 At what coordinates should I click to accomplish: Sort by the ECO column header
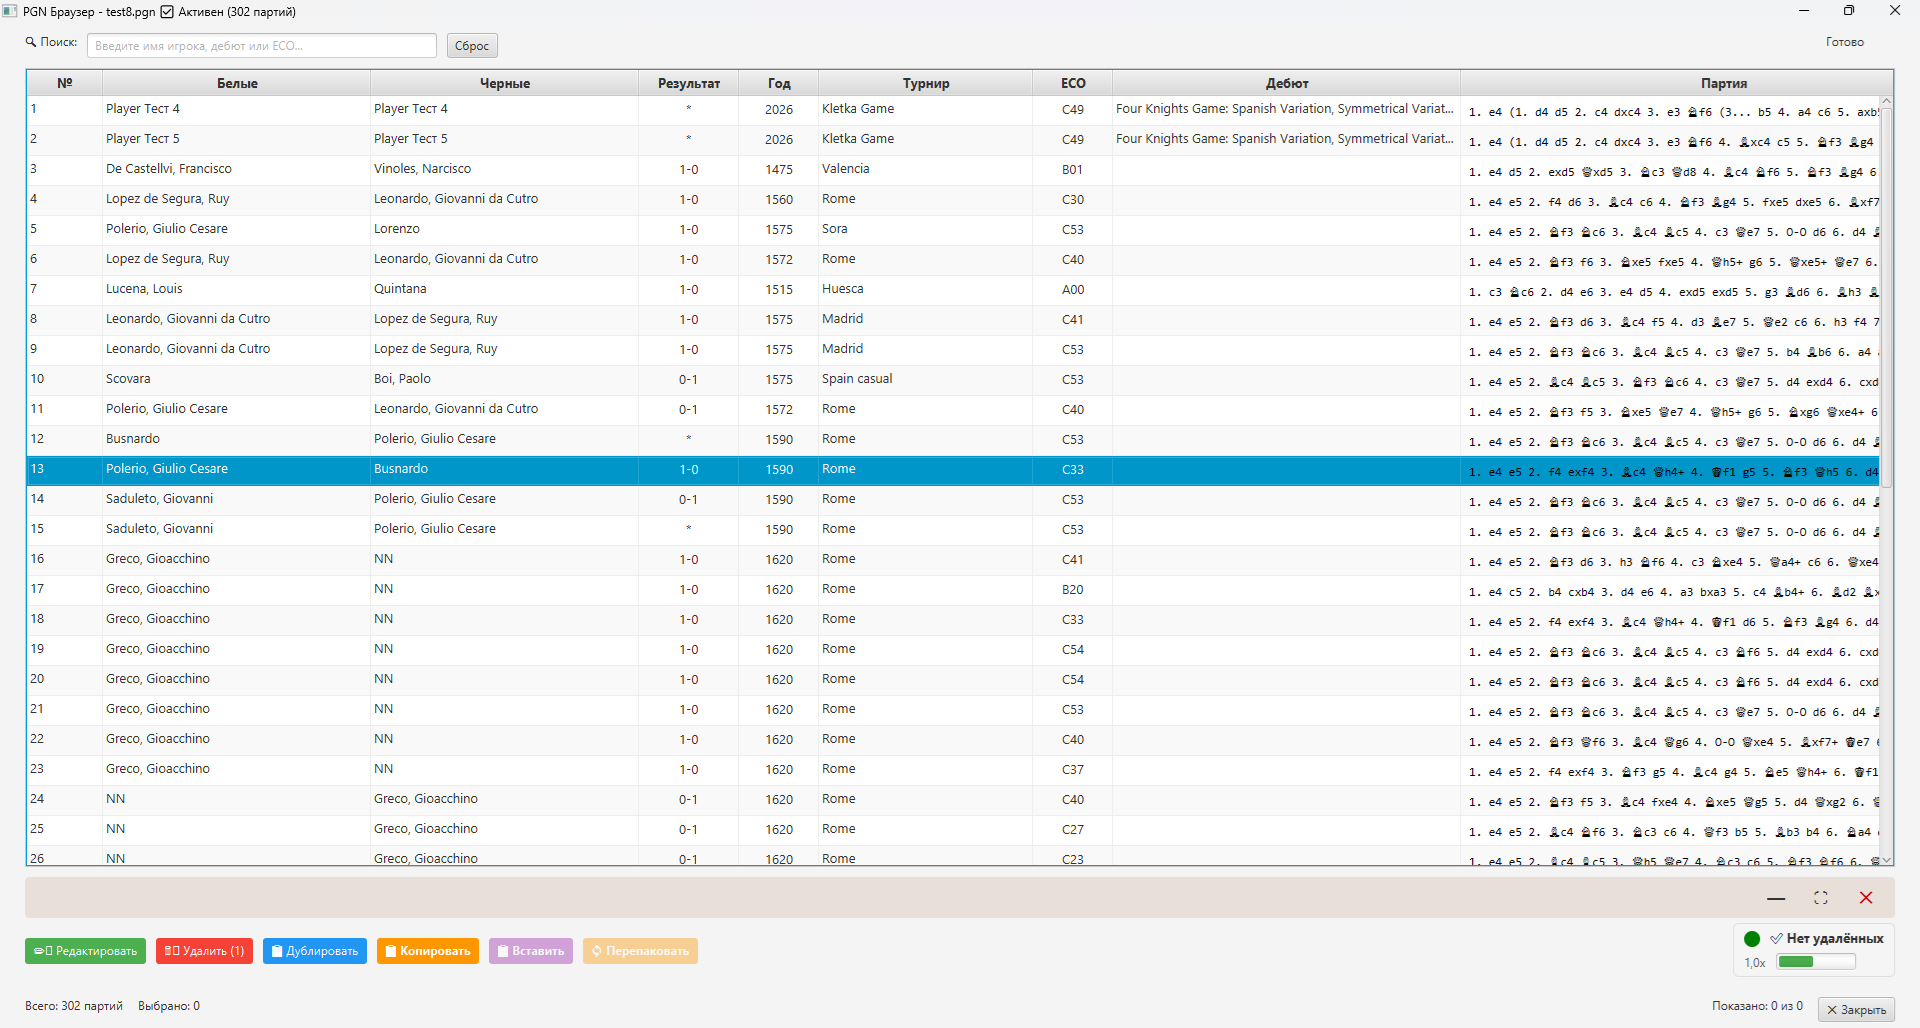click(x=1073, y=83)
